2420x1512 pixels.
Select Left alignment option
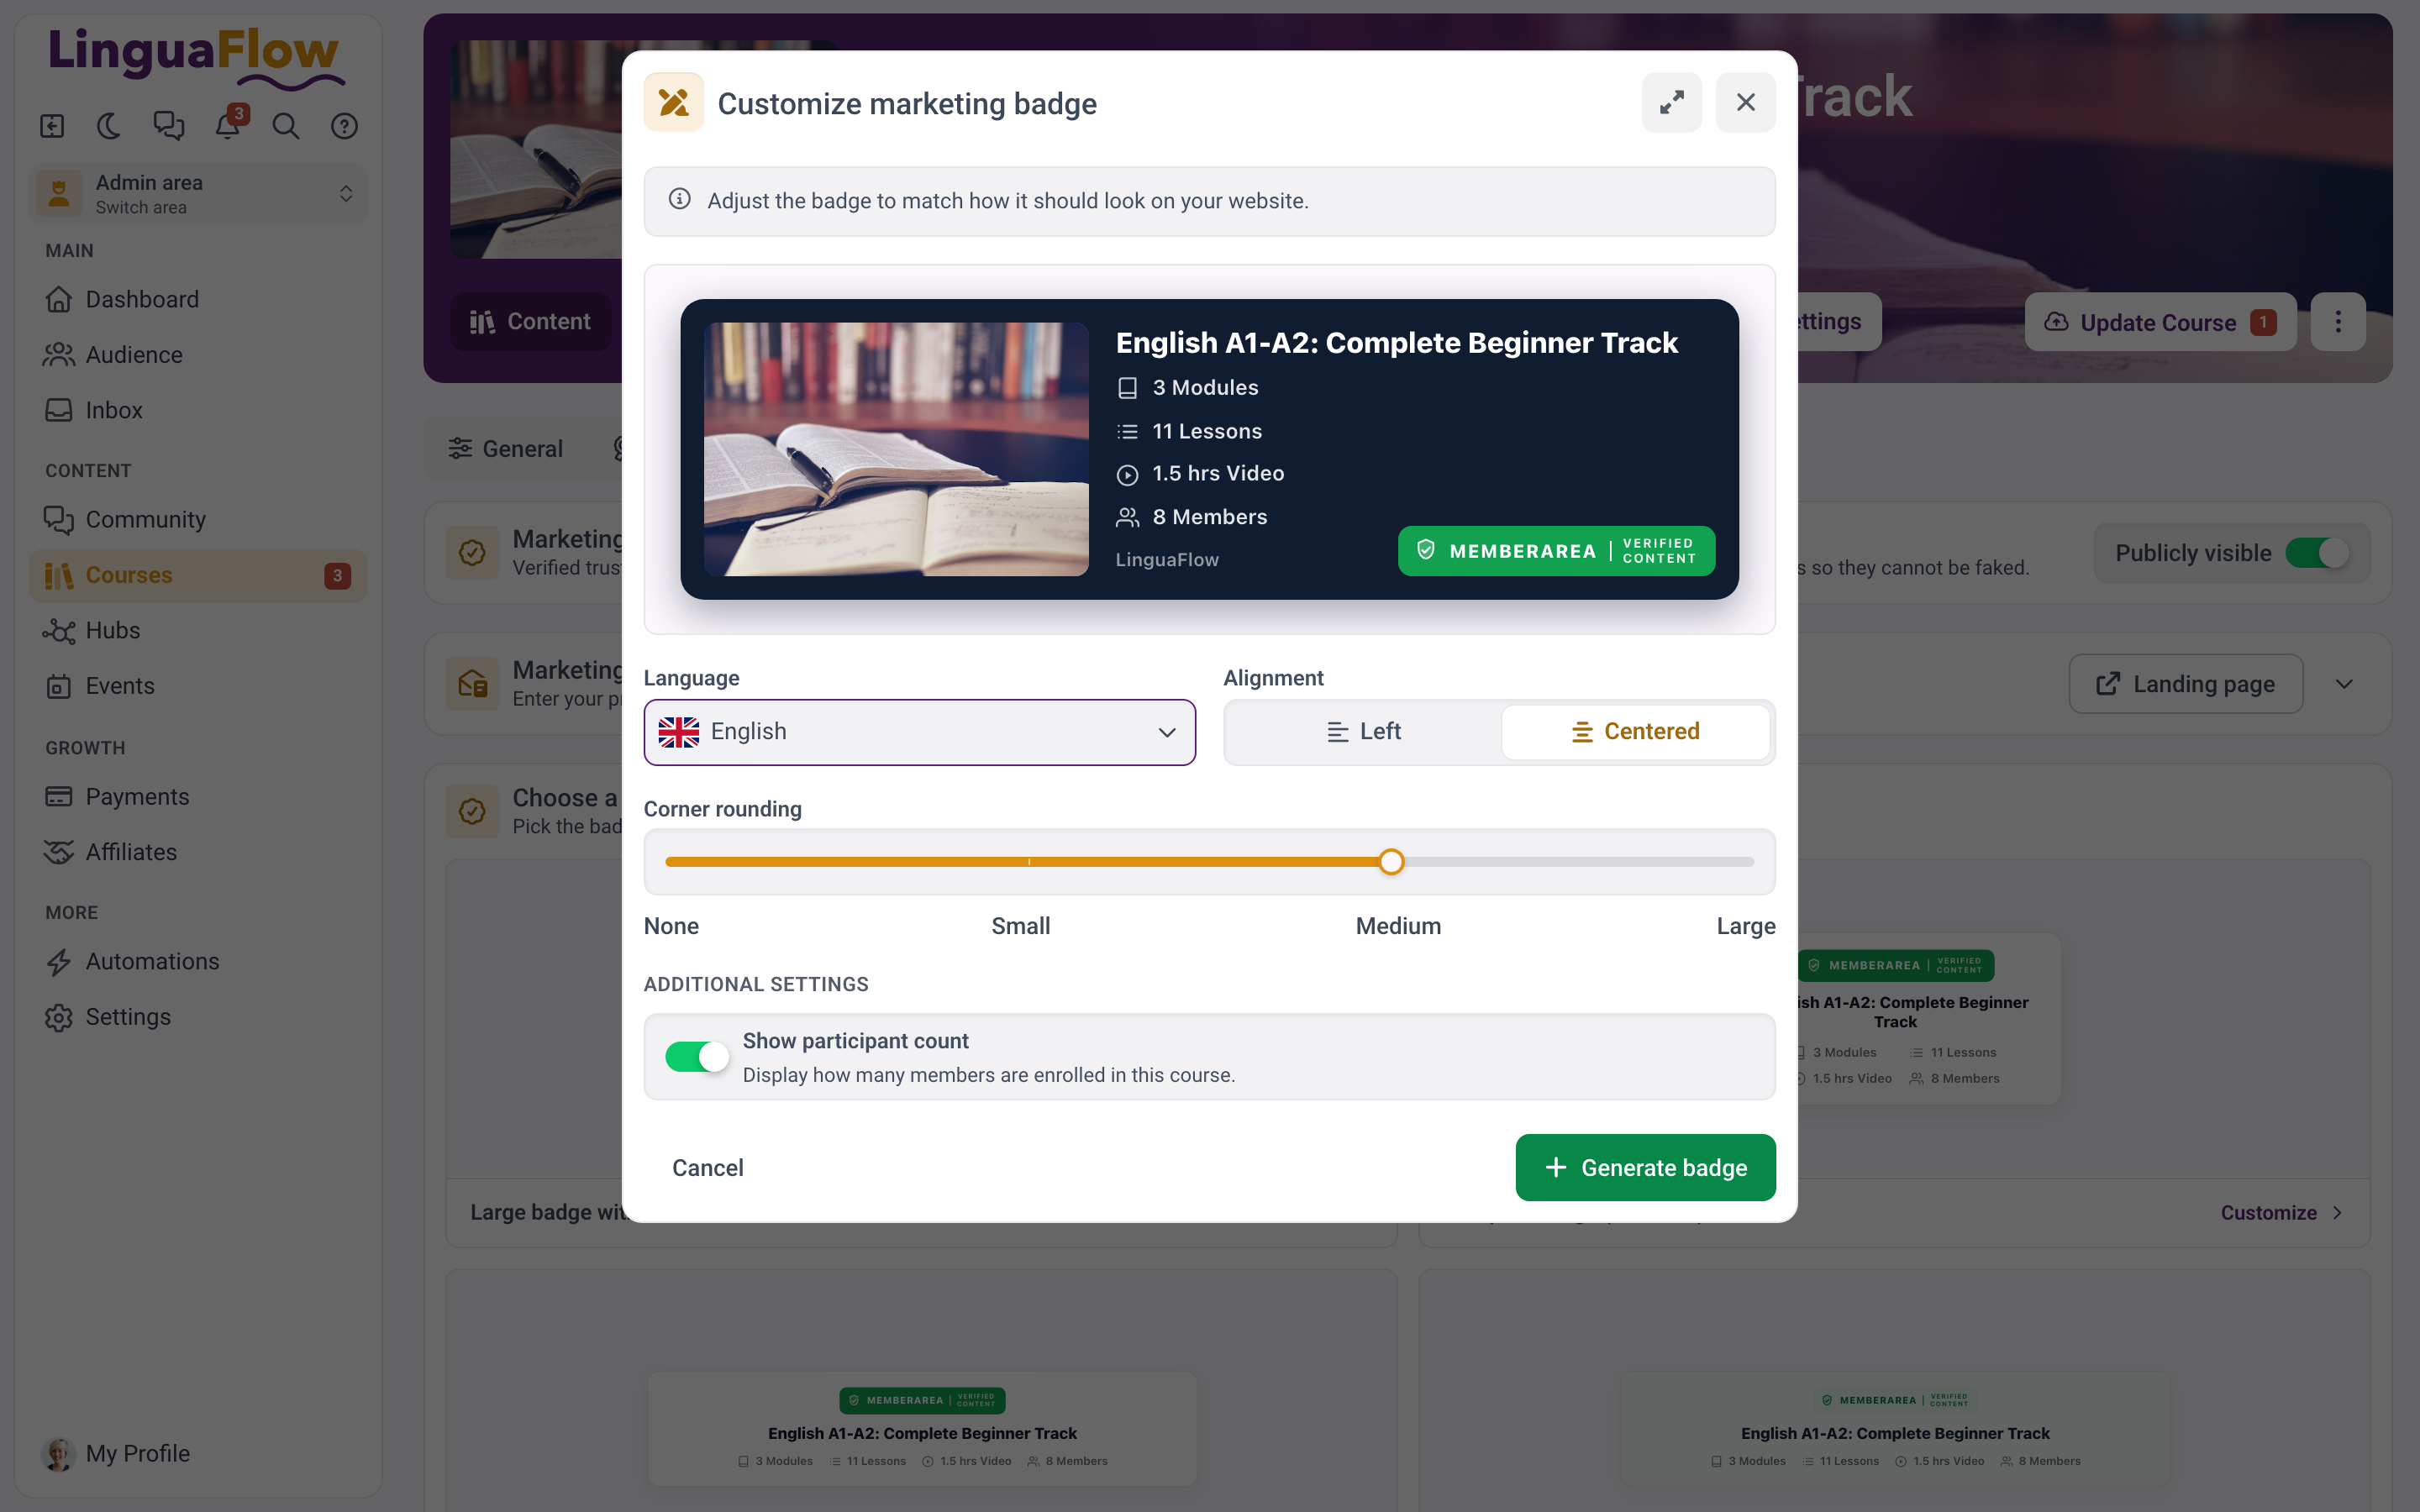point(1363,732)
